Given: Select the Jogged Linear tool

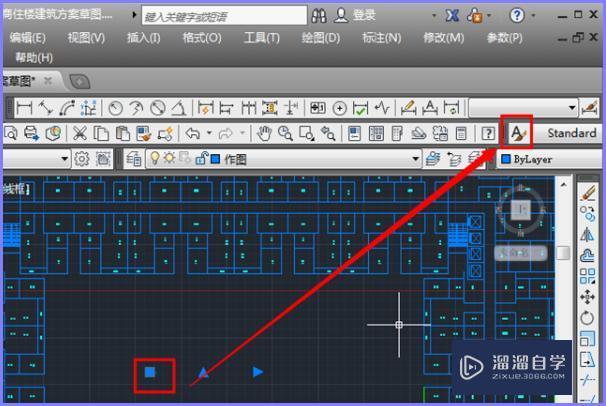Looking at the screenshot, I should 382,109.
